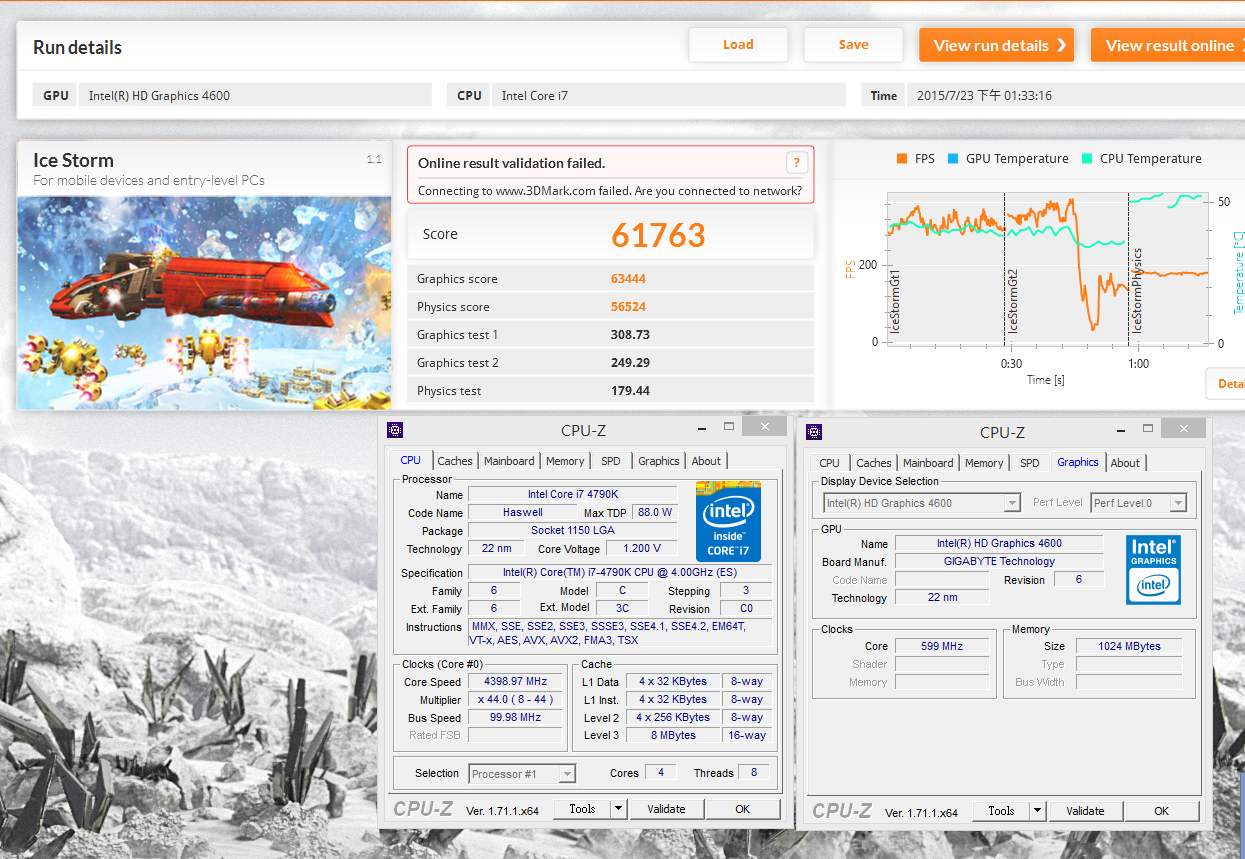The height and width of the screenshot is (859, 1245).
Task: Switch to CPU tab in CPU-Z graphics window
Action: click(x=830, y=463)
